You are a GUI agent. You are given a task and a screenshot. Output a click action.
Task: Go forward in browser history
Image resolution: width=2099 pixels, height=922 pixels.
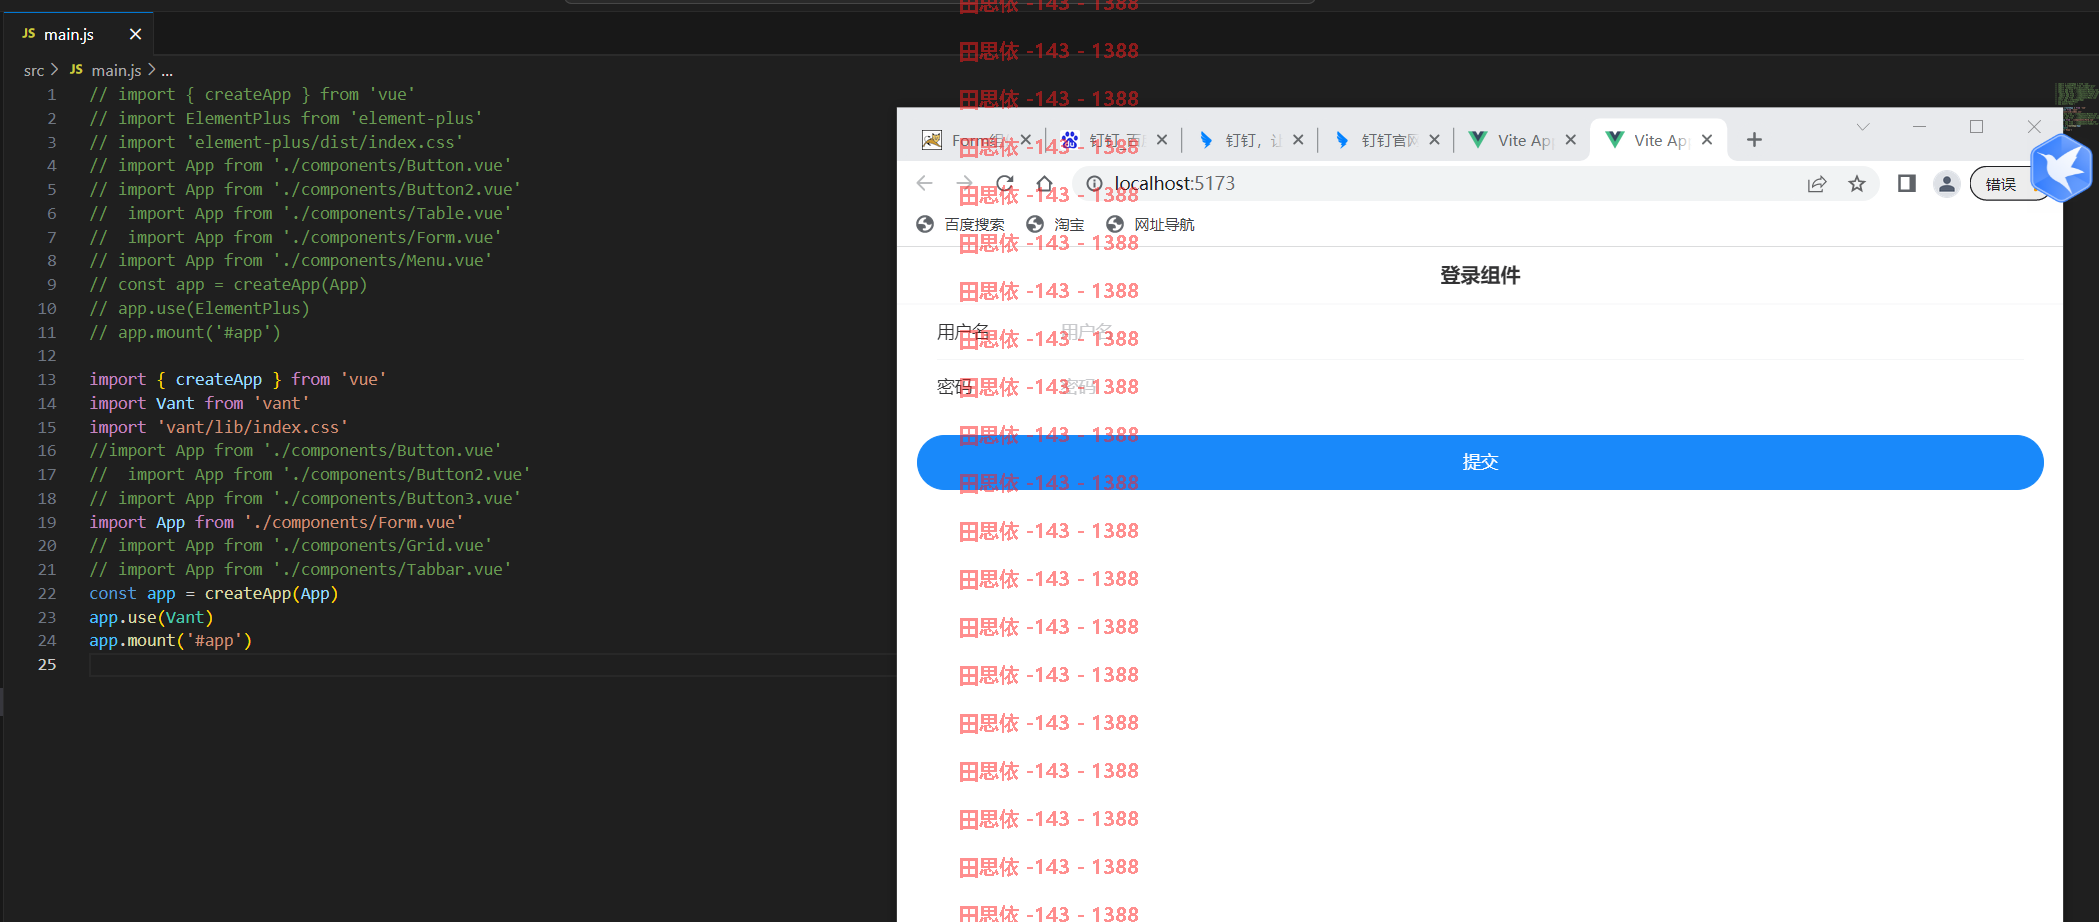point(965,183)
